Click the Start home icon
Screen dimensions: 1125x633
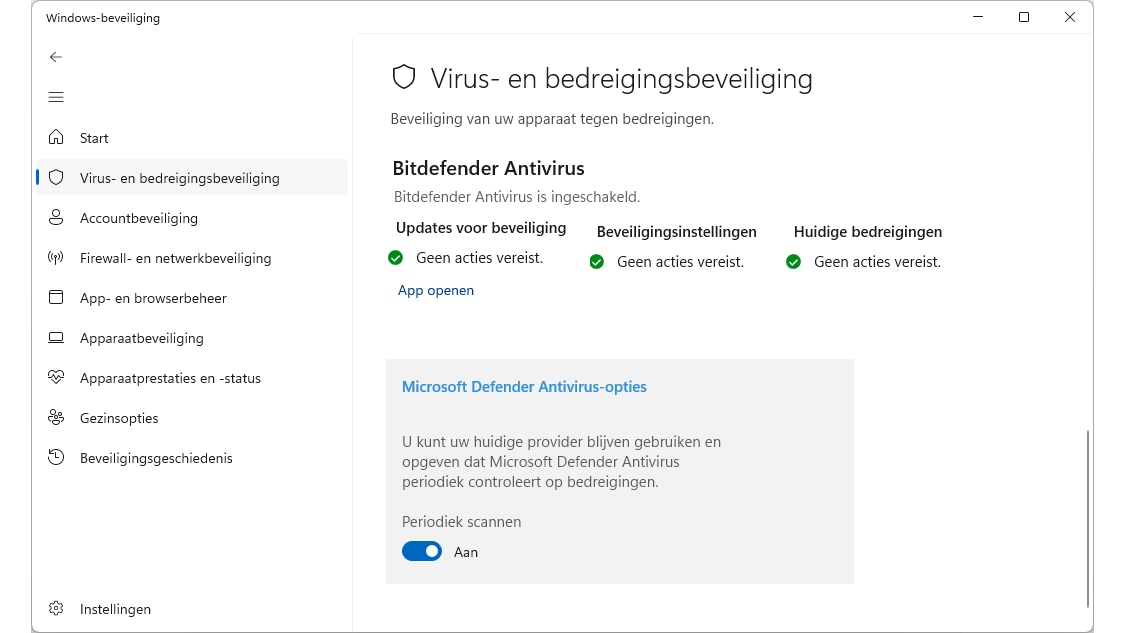56,138
